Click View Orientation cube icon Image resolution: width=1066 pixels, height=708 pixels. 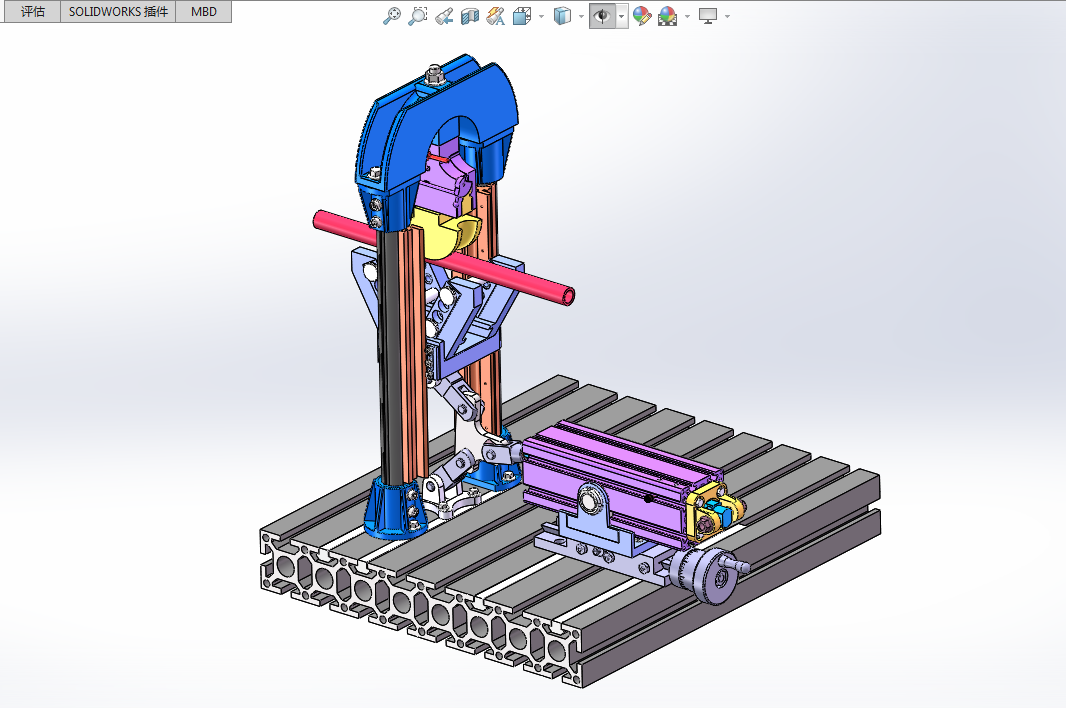(x=522, y=16)
